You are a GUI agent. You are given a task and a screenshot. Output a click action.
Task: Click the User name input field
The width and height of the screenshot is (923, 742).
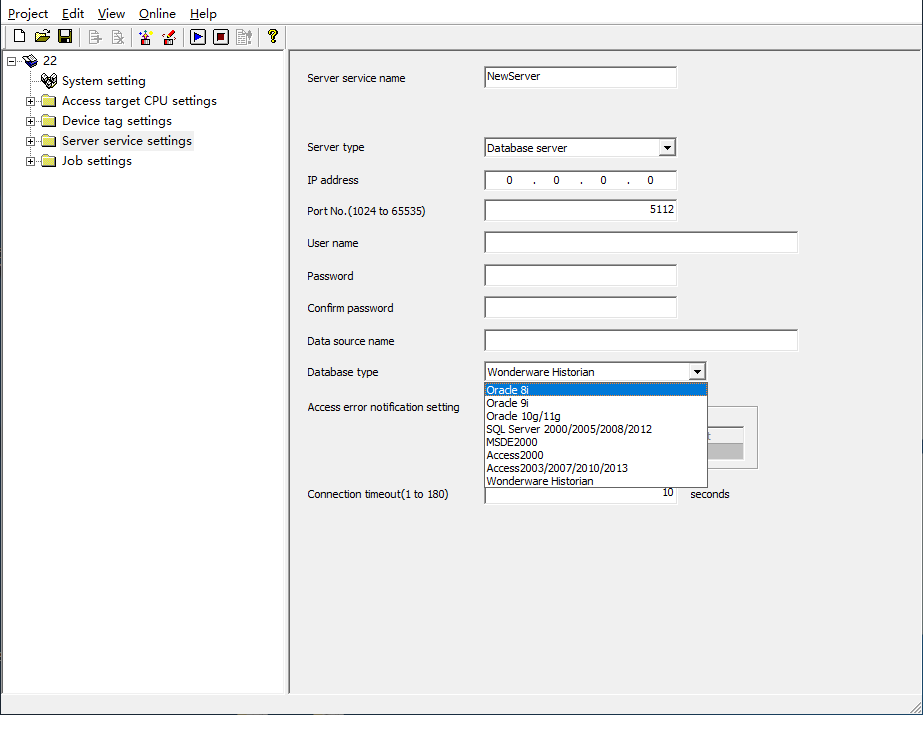(x=640, y=243)
